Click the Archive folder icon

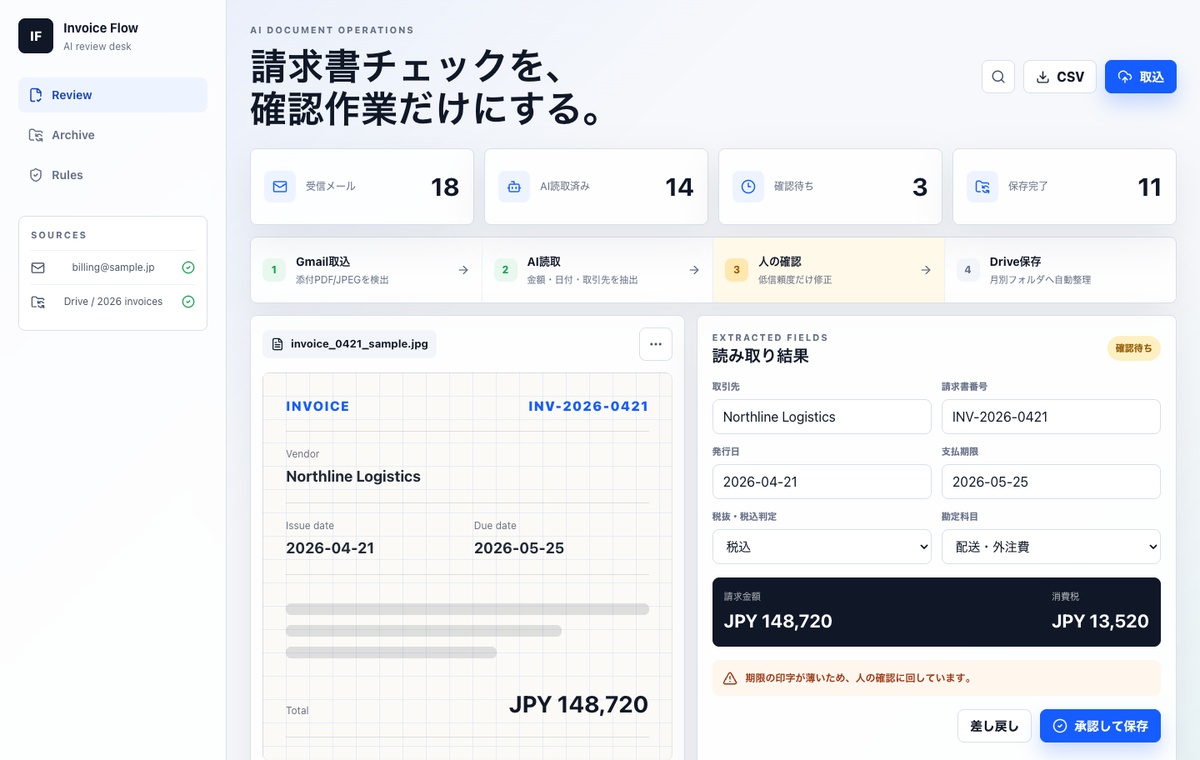(x=36, y=135)
